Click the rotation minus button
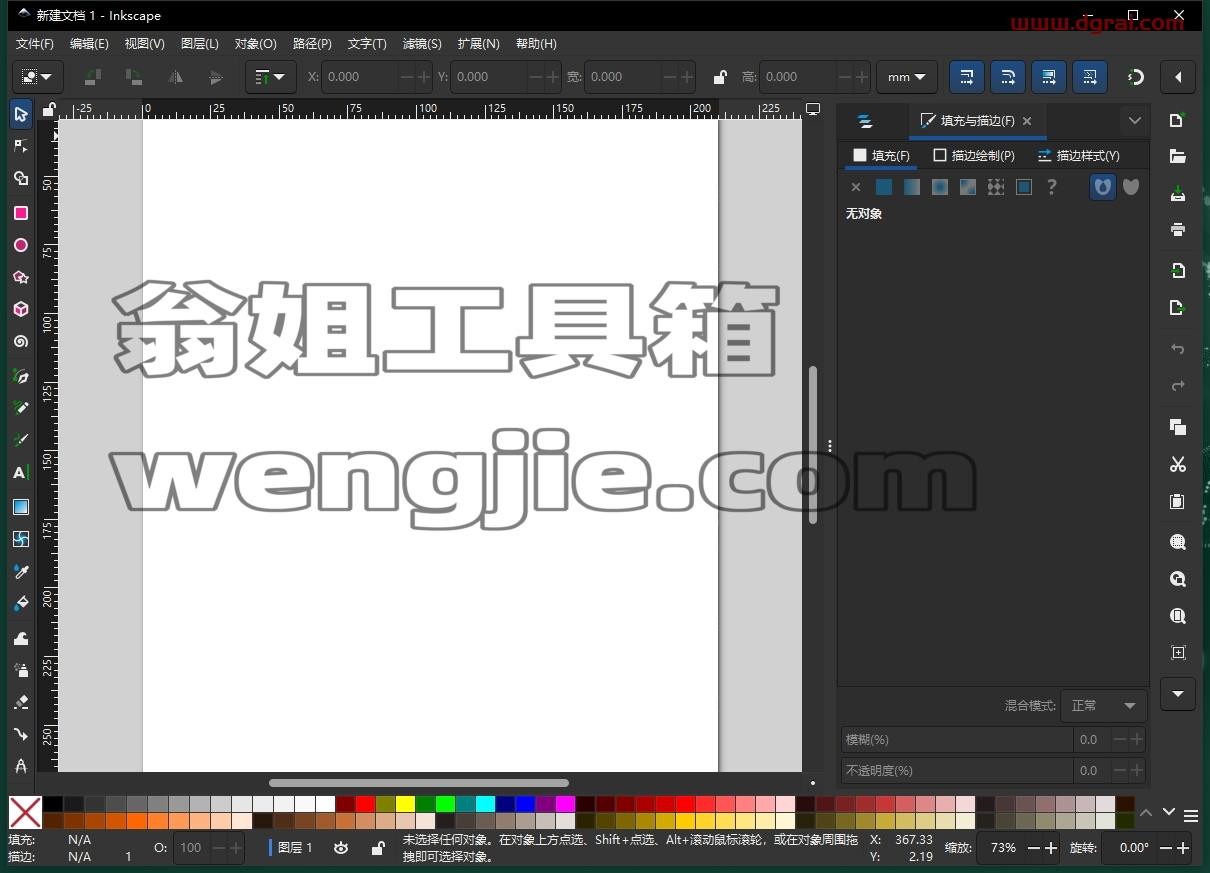Image resolution: width=1210 pixels, height=873 pixels. pyautogui.click(x=1165, y=848)
